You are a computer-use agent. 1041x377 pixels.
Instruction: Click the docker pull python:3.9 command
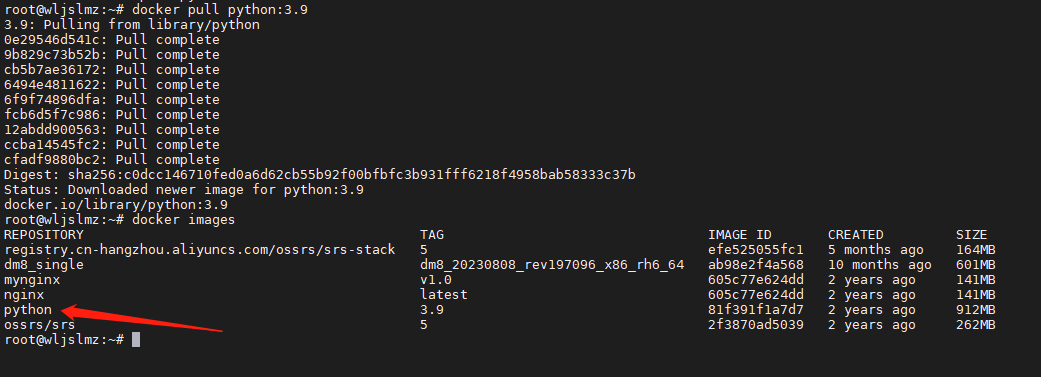click(220, 10)
